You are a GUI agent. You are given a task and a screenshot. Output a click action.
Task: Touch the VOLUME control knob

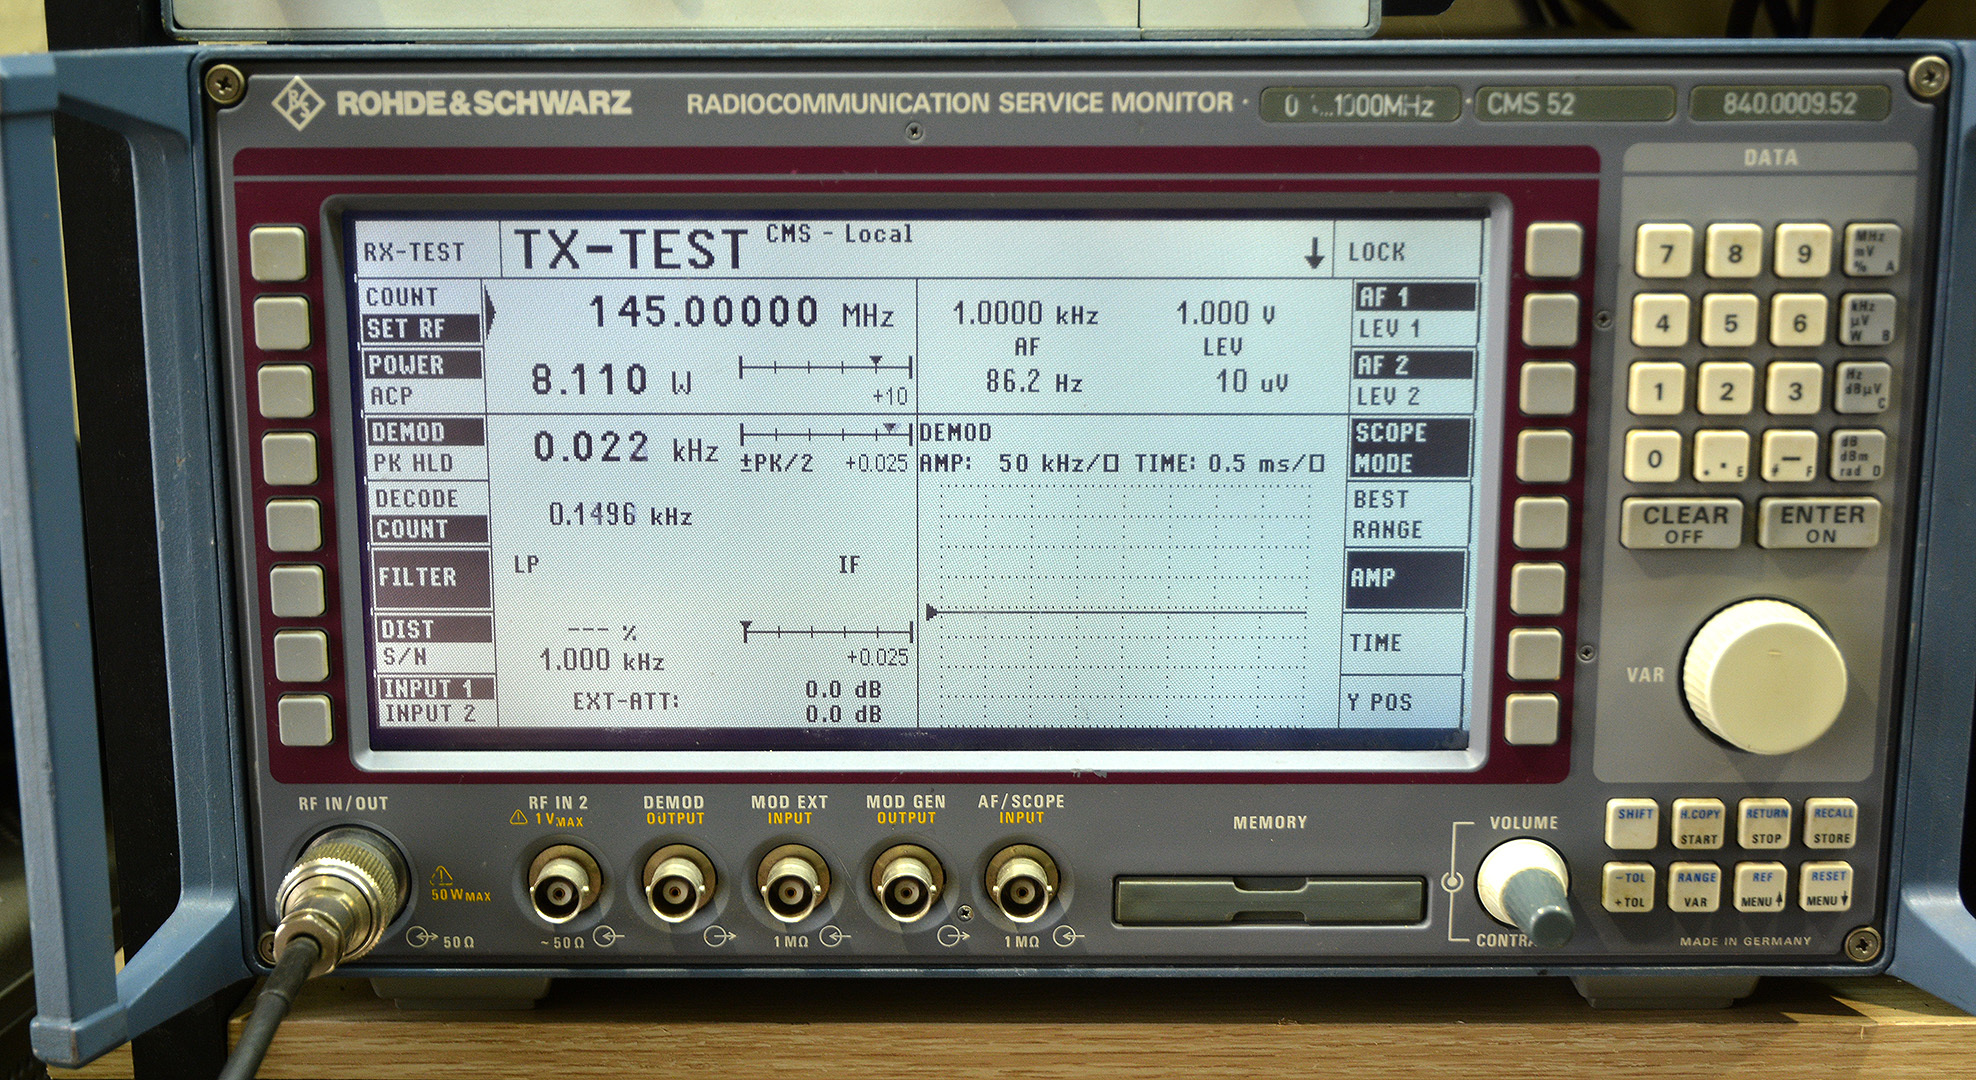point(1524,883)
